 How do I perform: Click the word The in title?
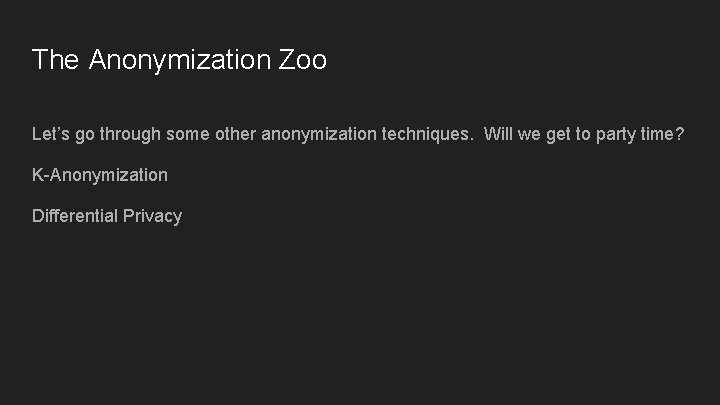click(55, 60)
